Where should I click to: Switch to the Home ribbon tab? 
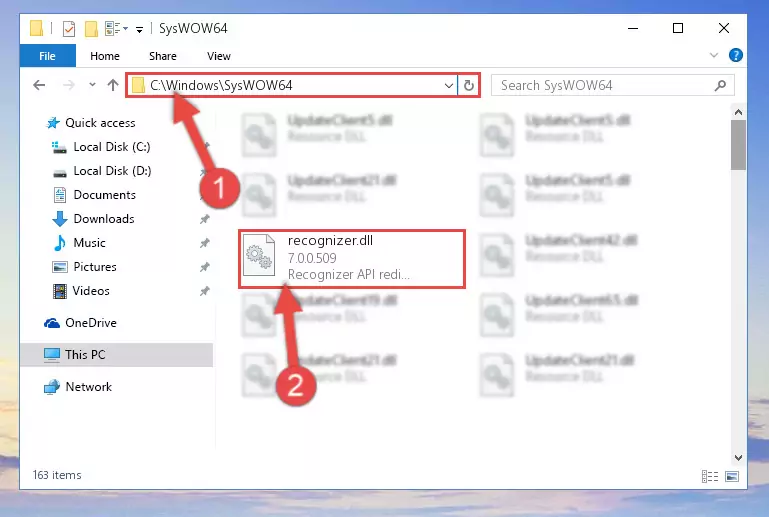pyautogui.click(x=104, y=56)
